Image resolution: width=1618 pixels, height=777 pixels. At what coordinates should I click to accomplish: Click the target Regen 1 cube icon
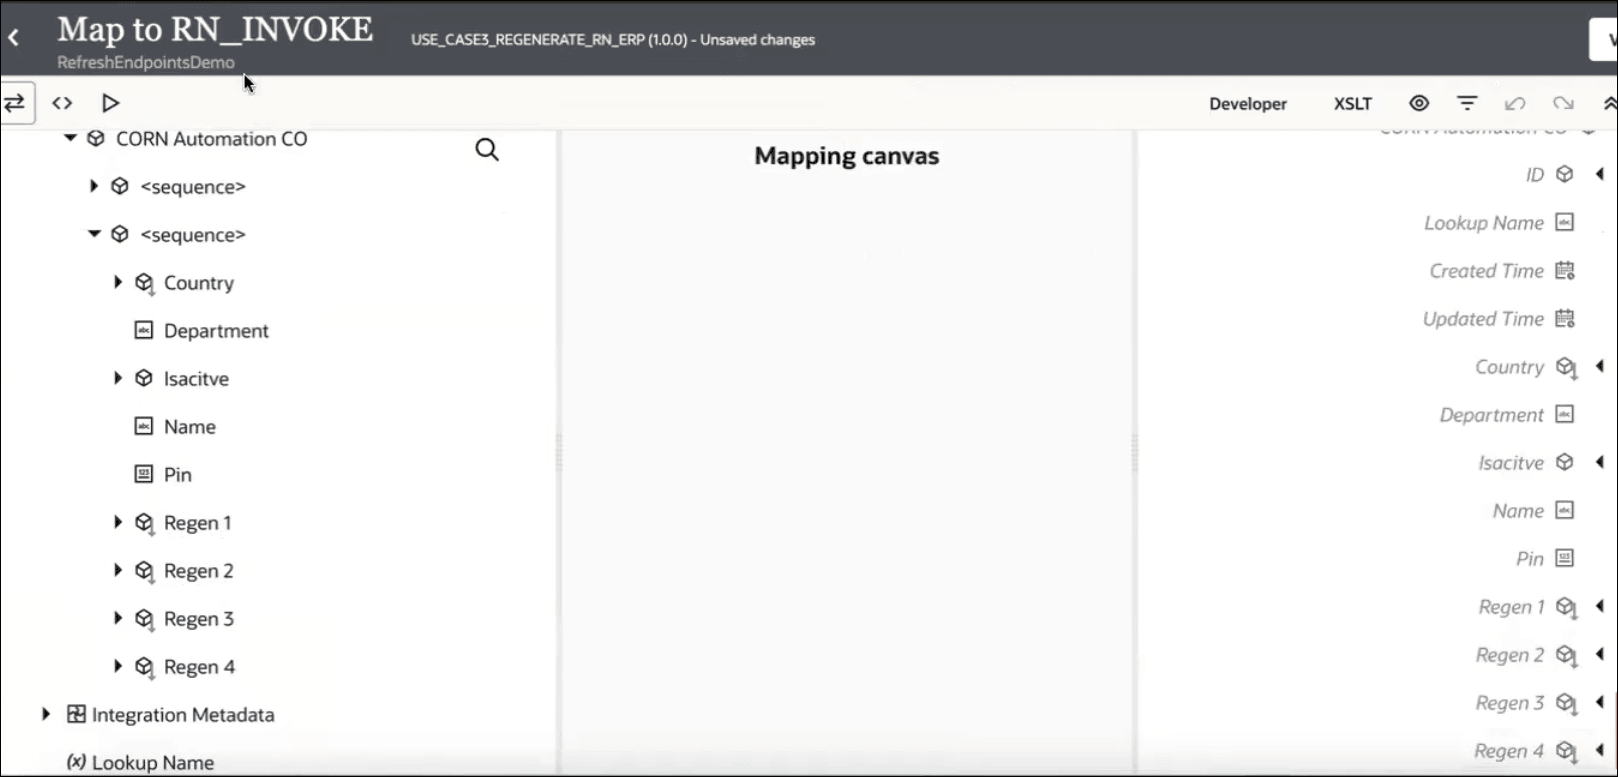pos(1566,607)
